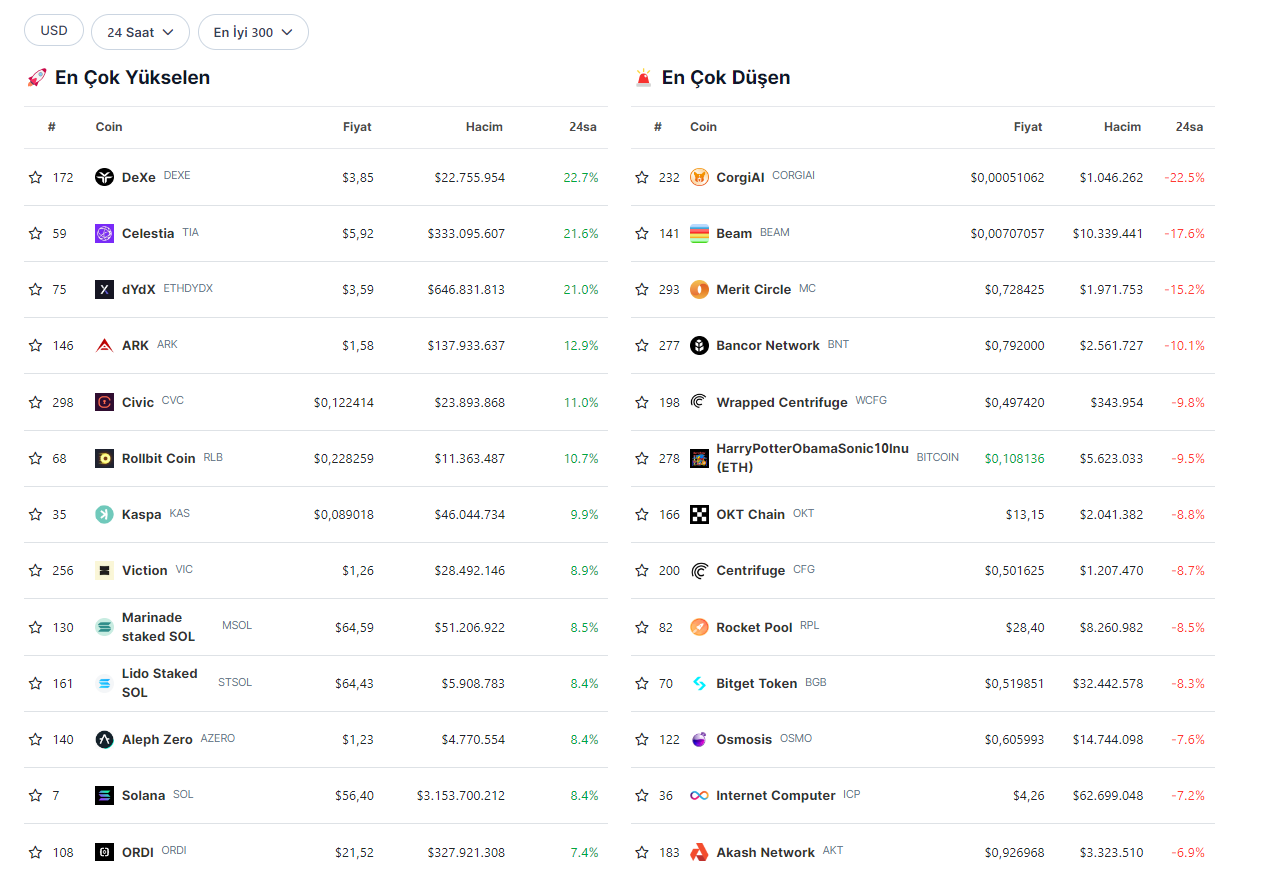Select the USD currency button

click(54, 31)
